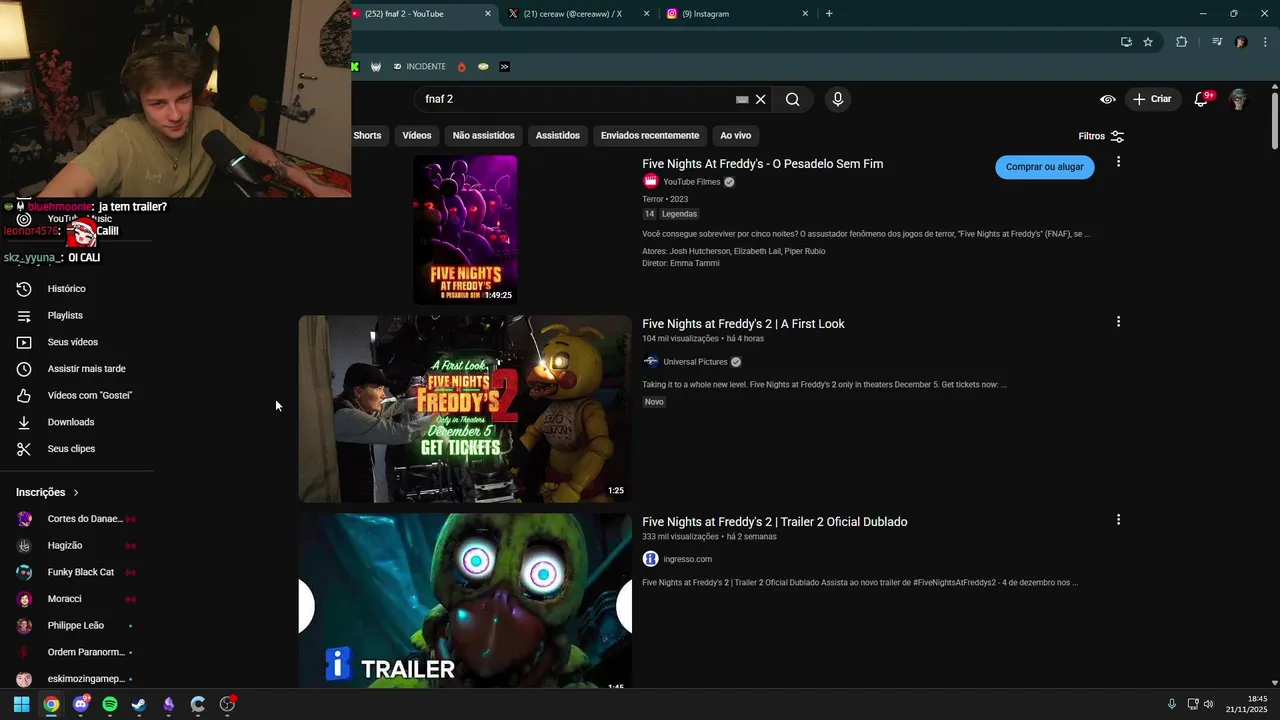
Task: Open the ingresso.com channel link
Action: coord(687,559)
